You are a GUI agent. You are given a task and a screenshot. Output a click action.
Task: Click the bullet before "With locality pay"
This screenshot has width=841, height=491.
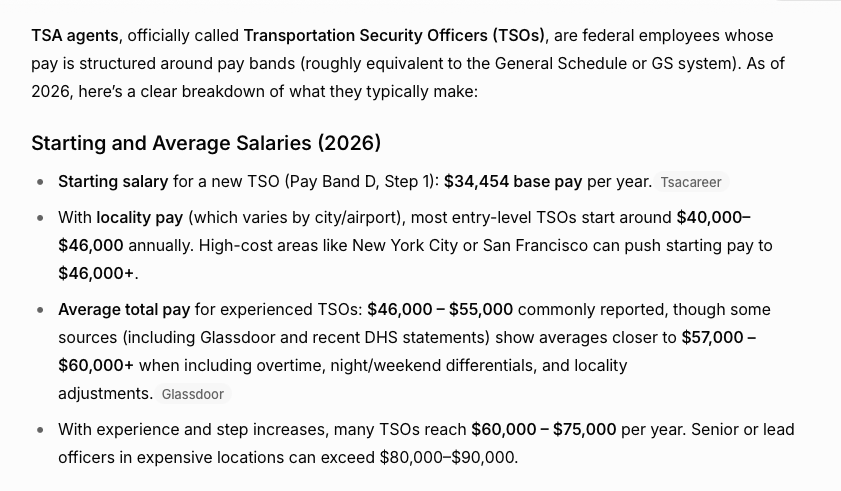(40, 218)
